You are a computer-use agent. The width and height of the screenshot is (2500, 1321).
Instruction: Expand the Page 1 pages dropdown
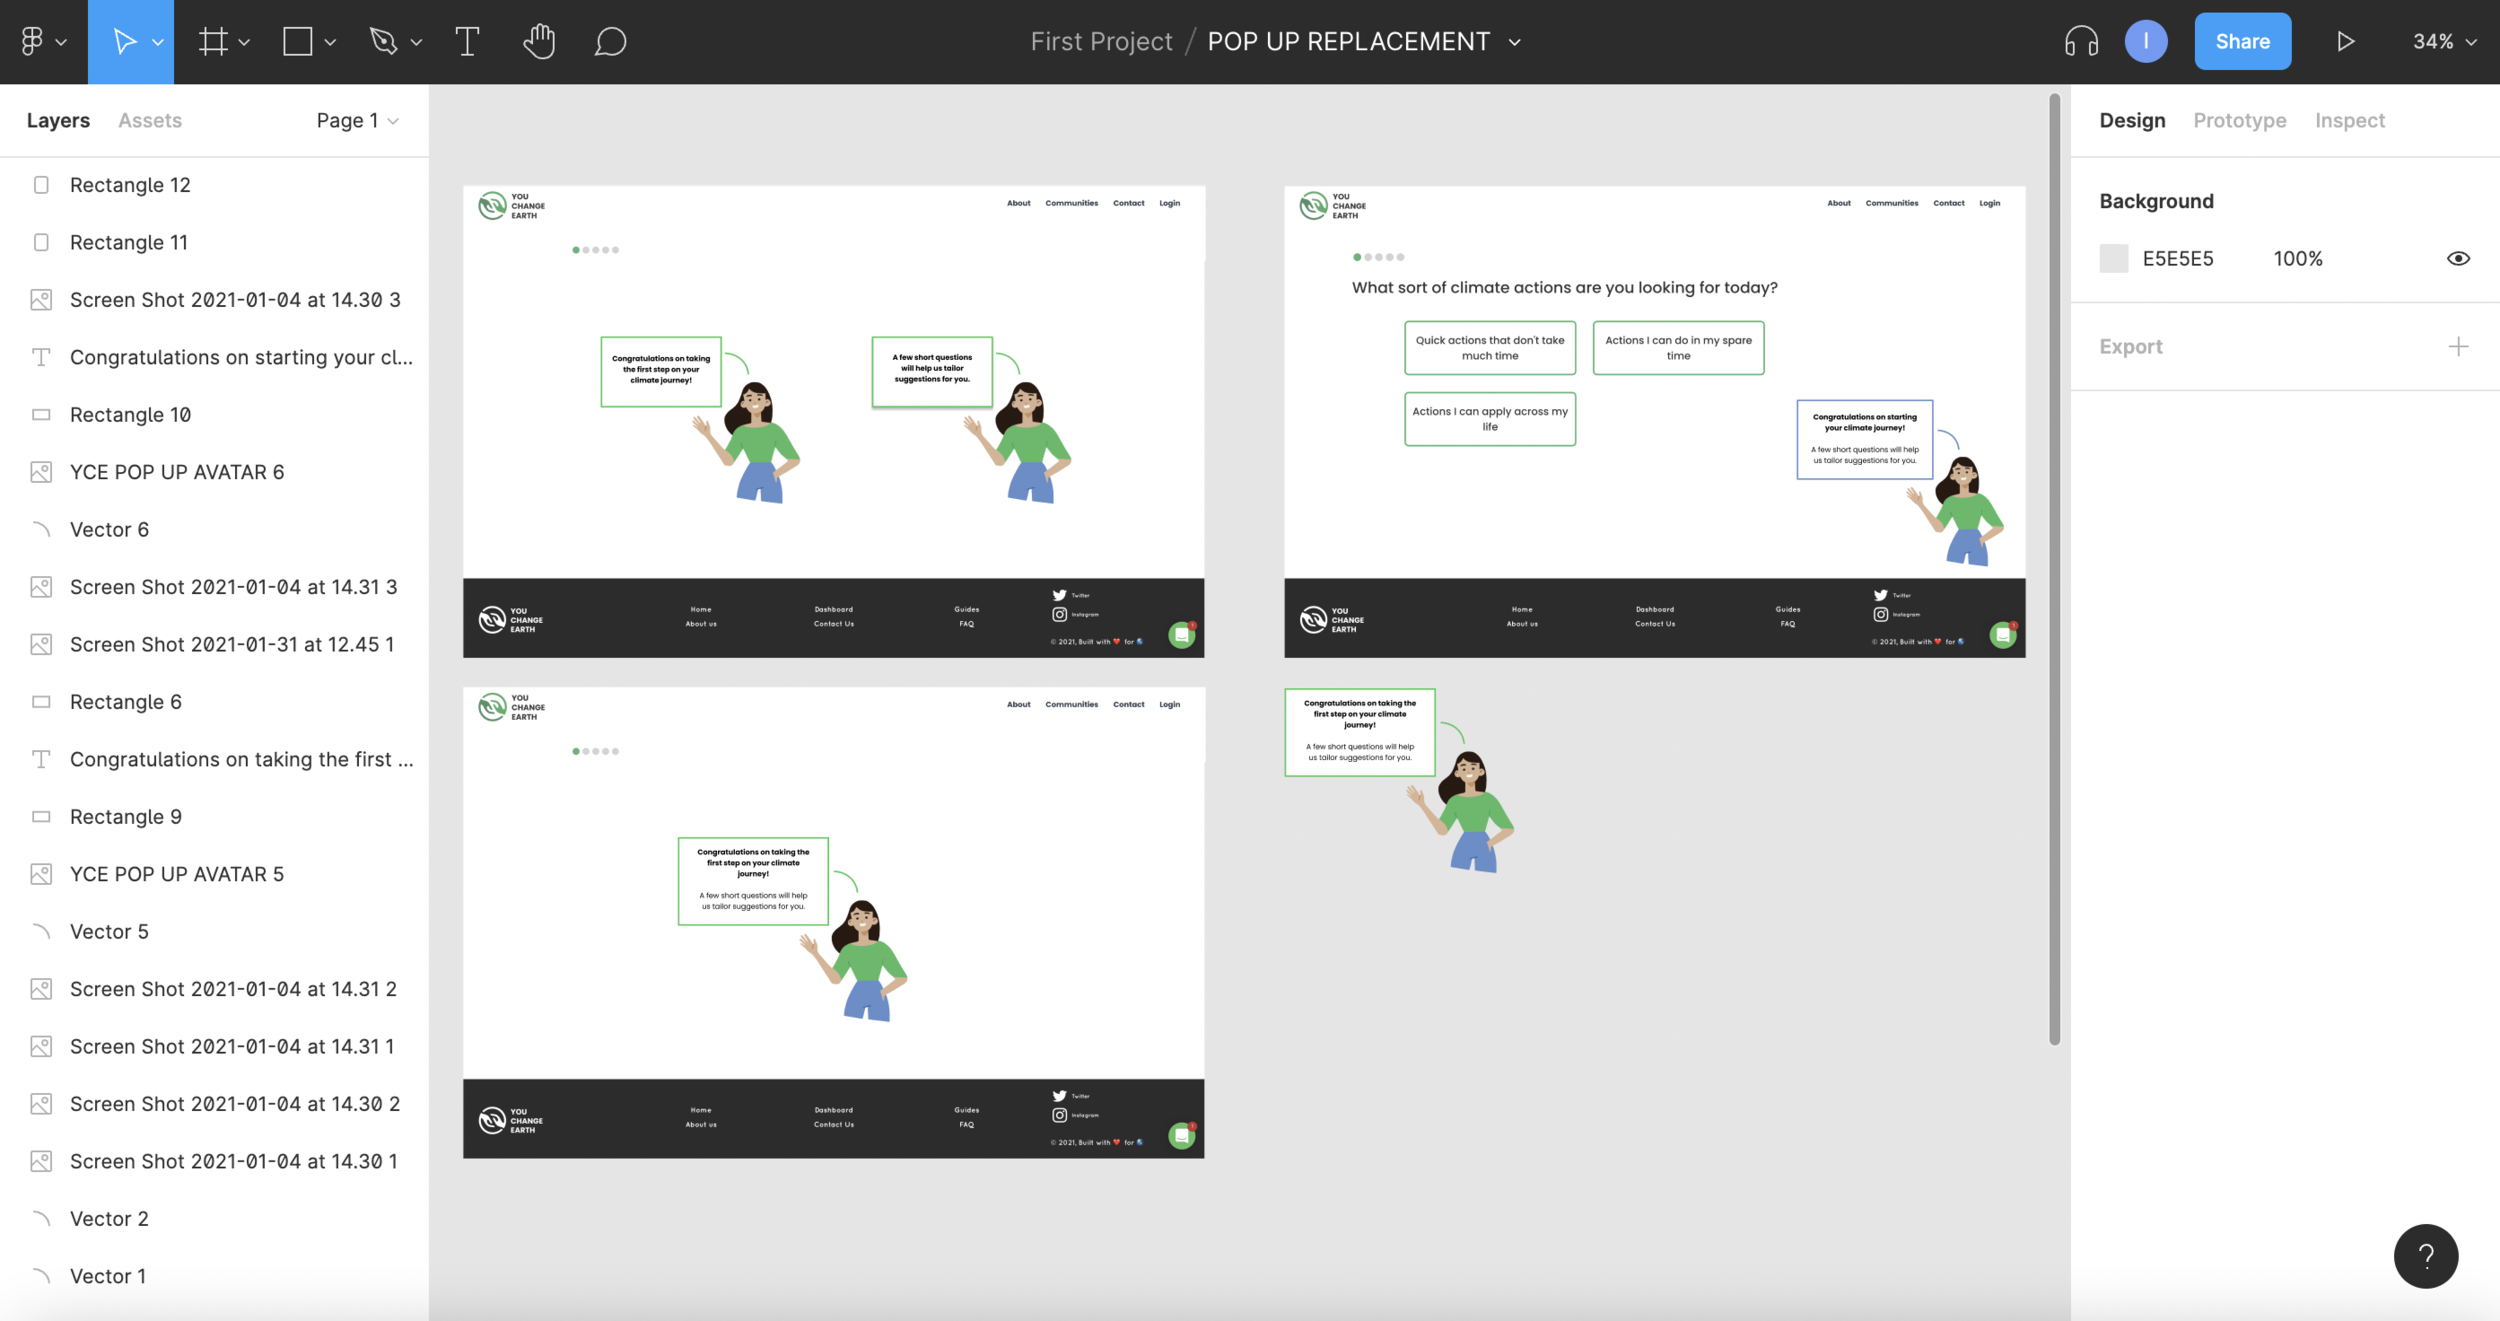point(358,120)
